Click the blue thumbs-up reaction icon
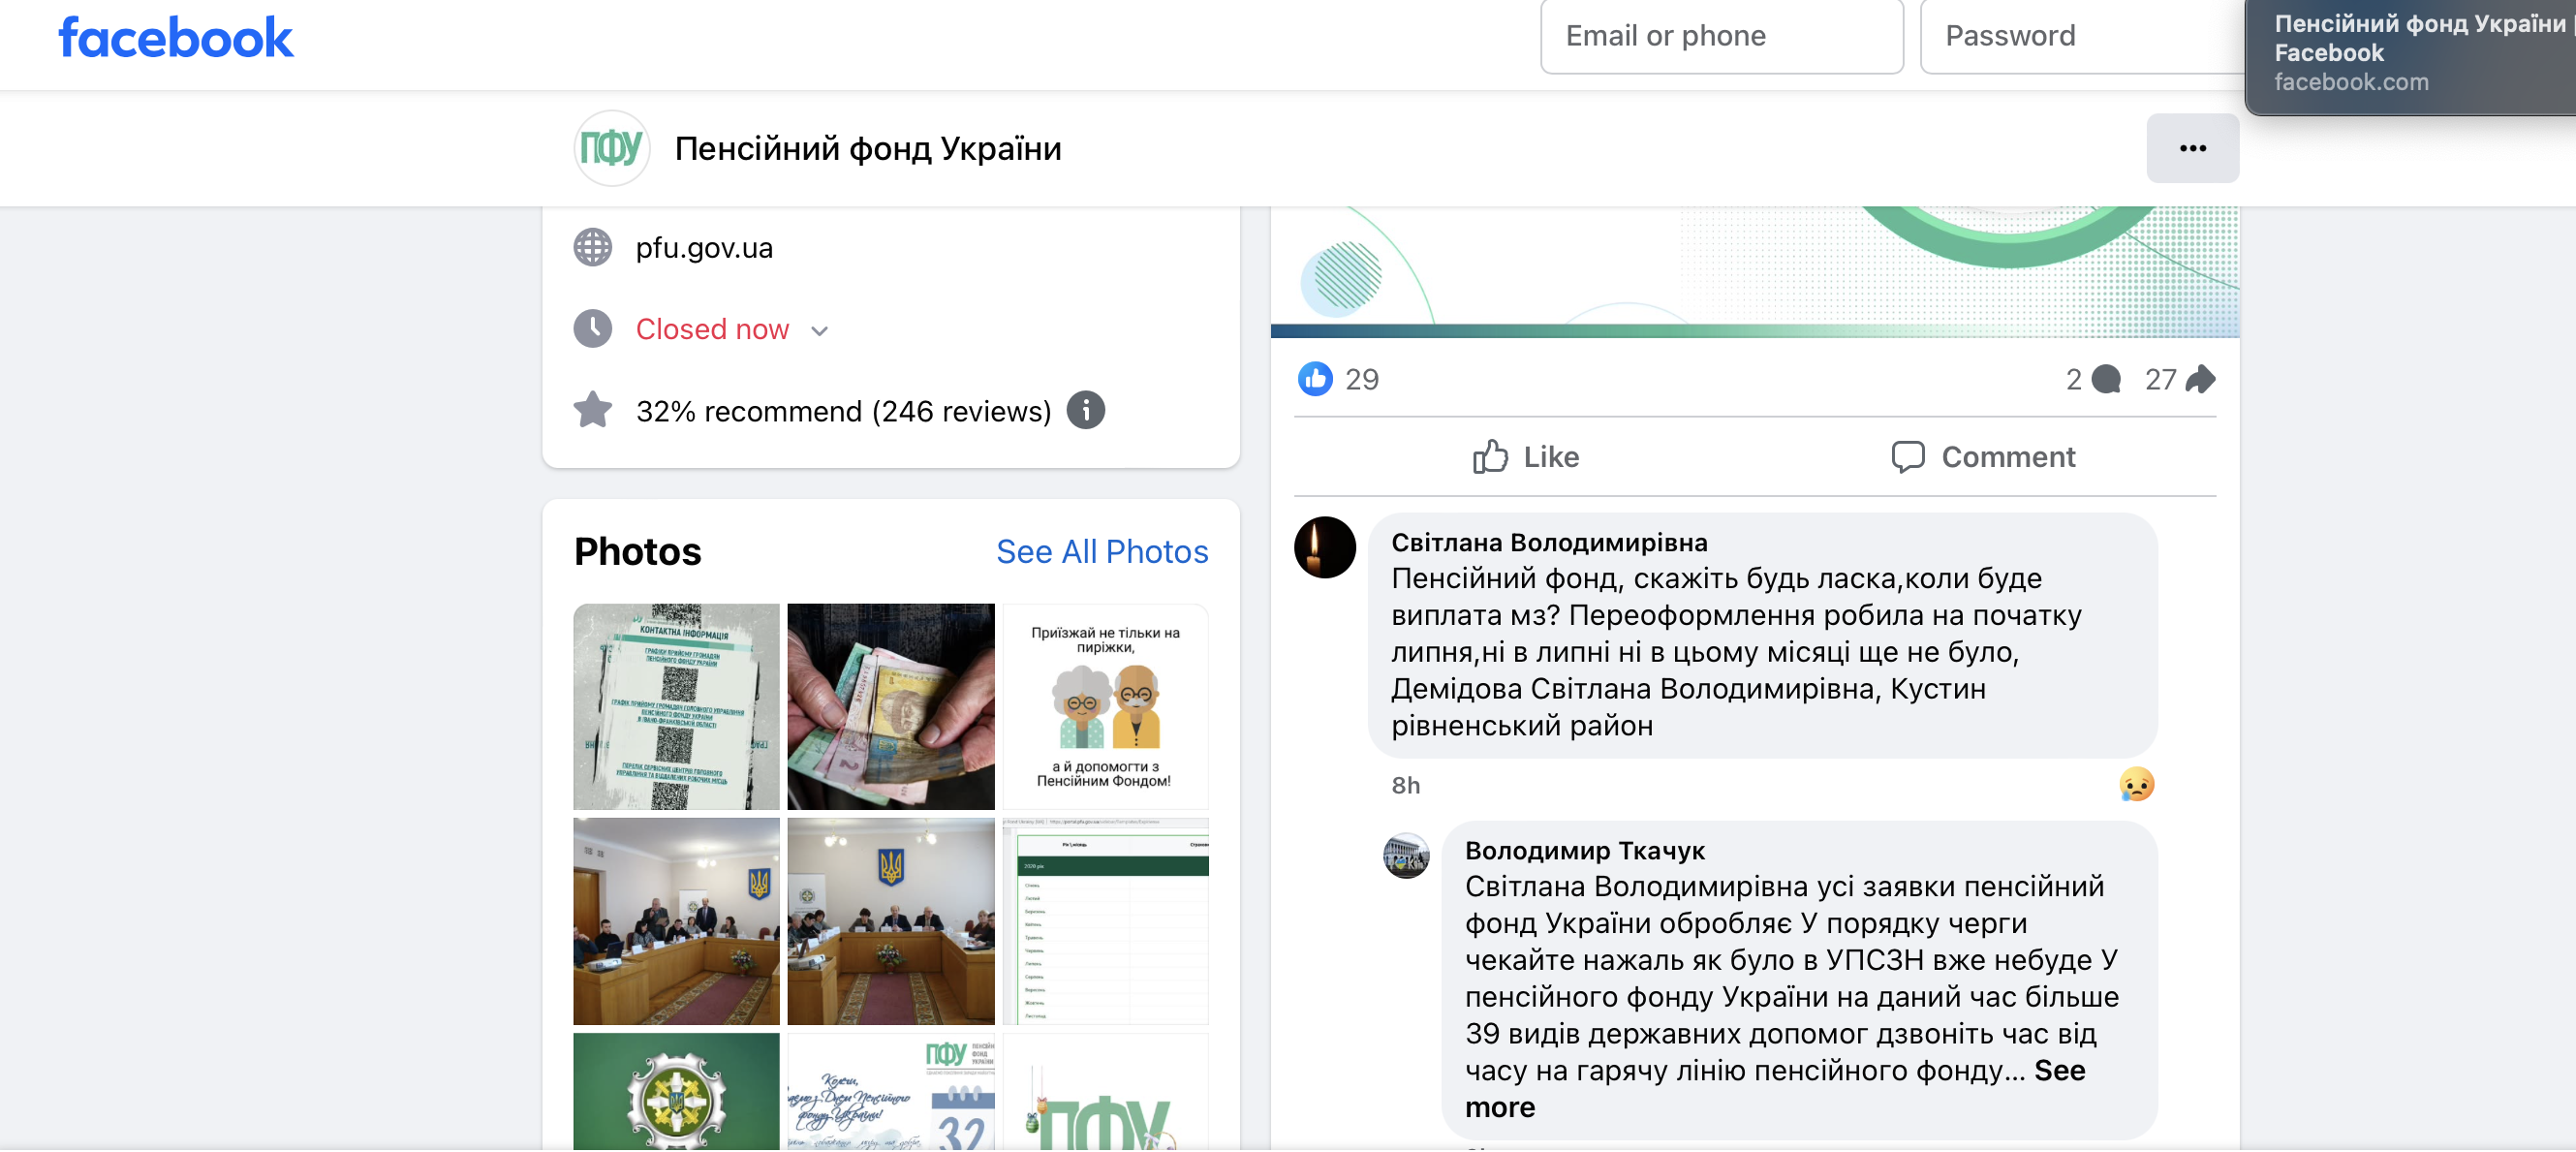This screenshot has width=2576, height=1152. 1314,379
